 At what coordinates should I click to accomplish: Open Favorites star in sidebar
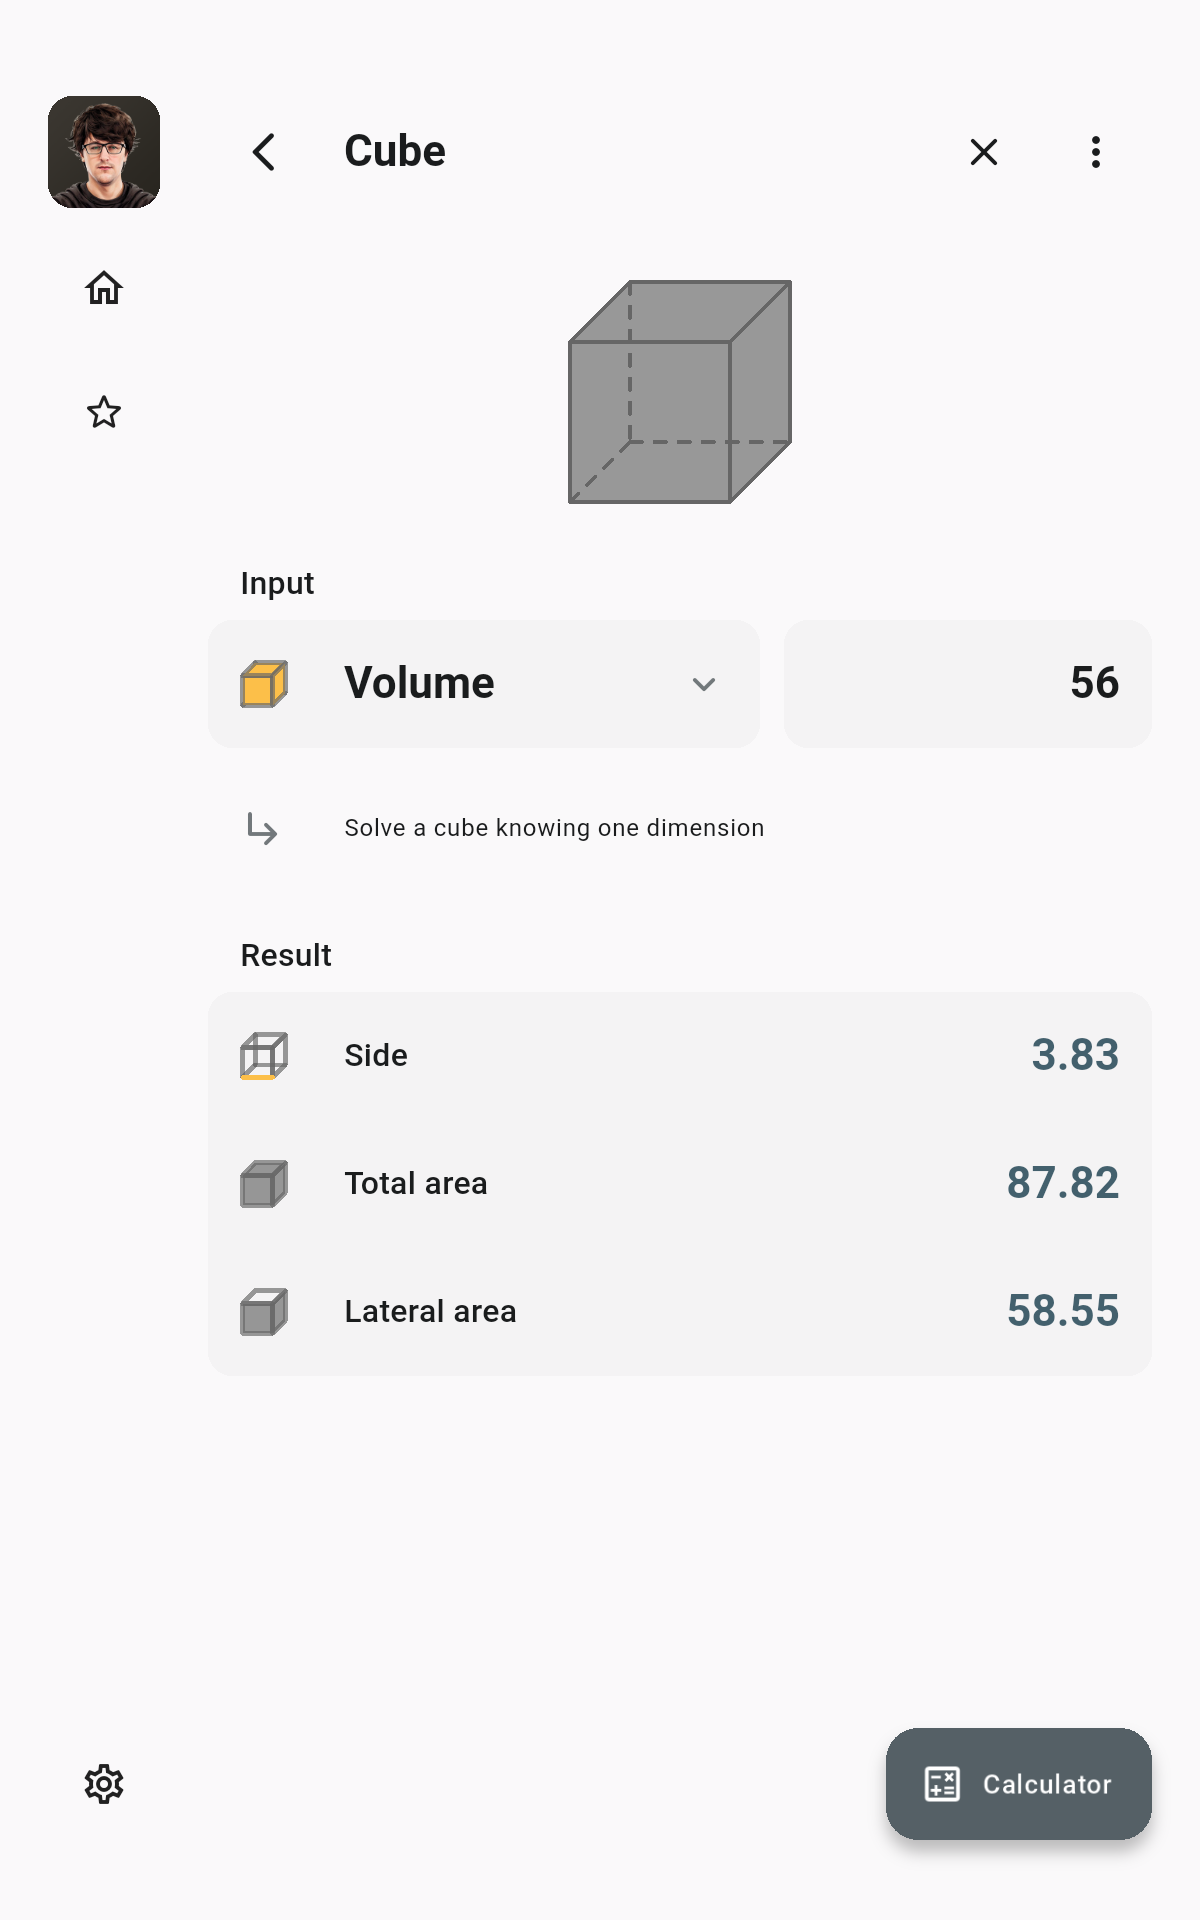[104, 412]
